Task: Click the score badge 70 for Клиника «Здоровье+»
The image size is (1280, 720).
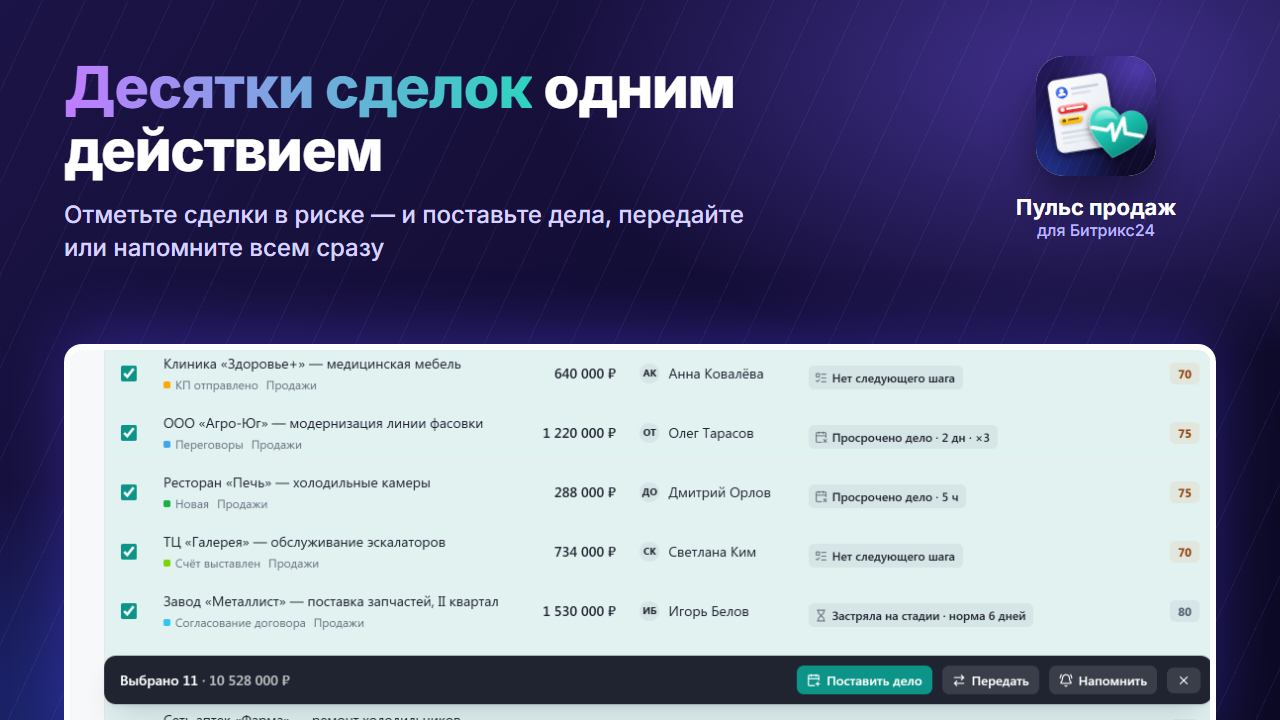Action: [1185, 374]
